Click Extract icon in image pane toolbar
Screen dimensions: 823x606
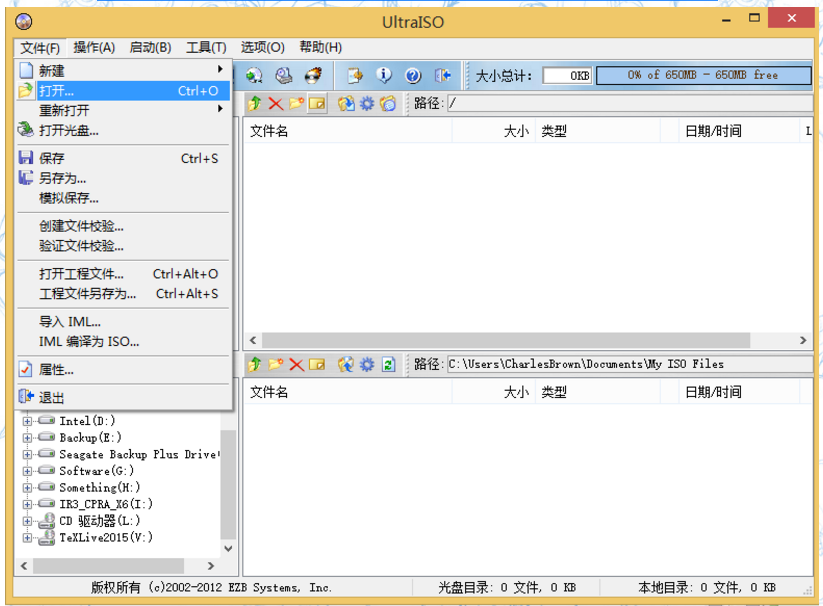click(346, 103)
